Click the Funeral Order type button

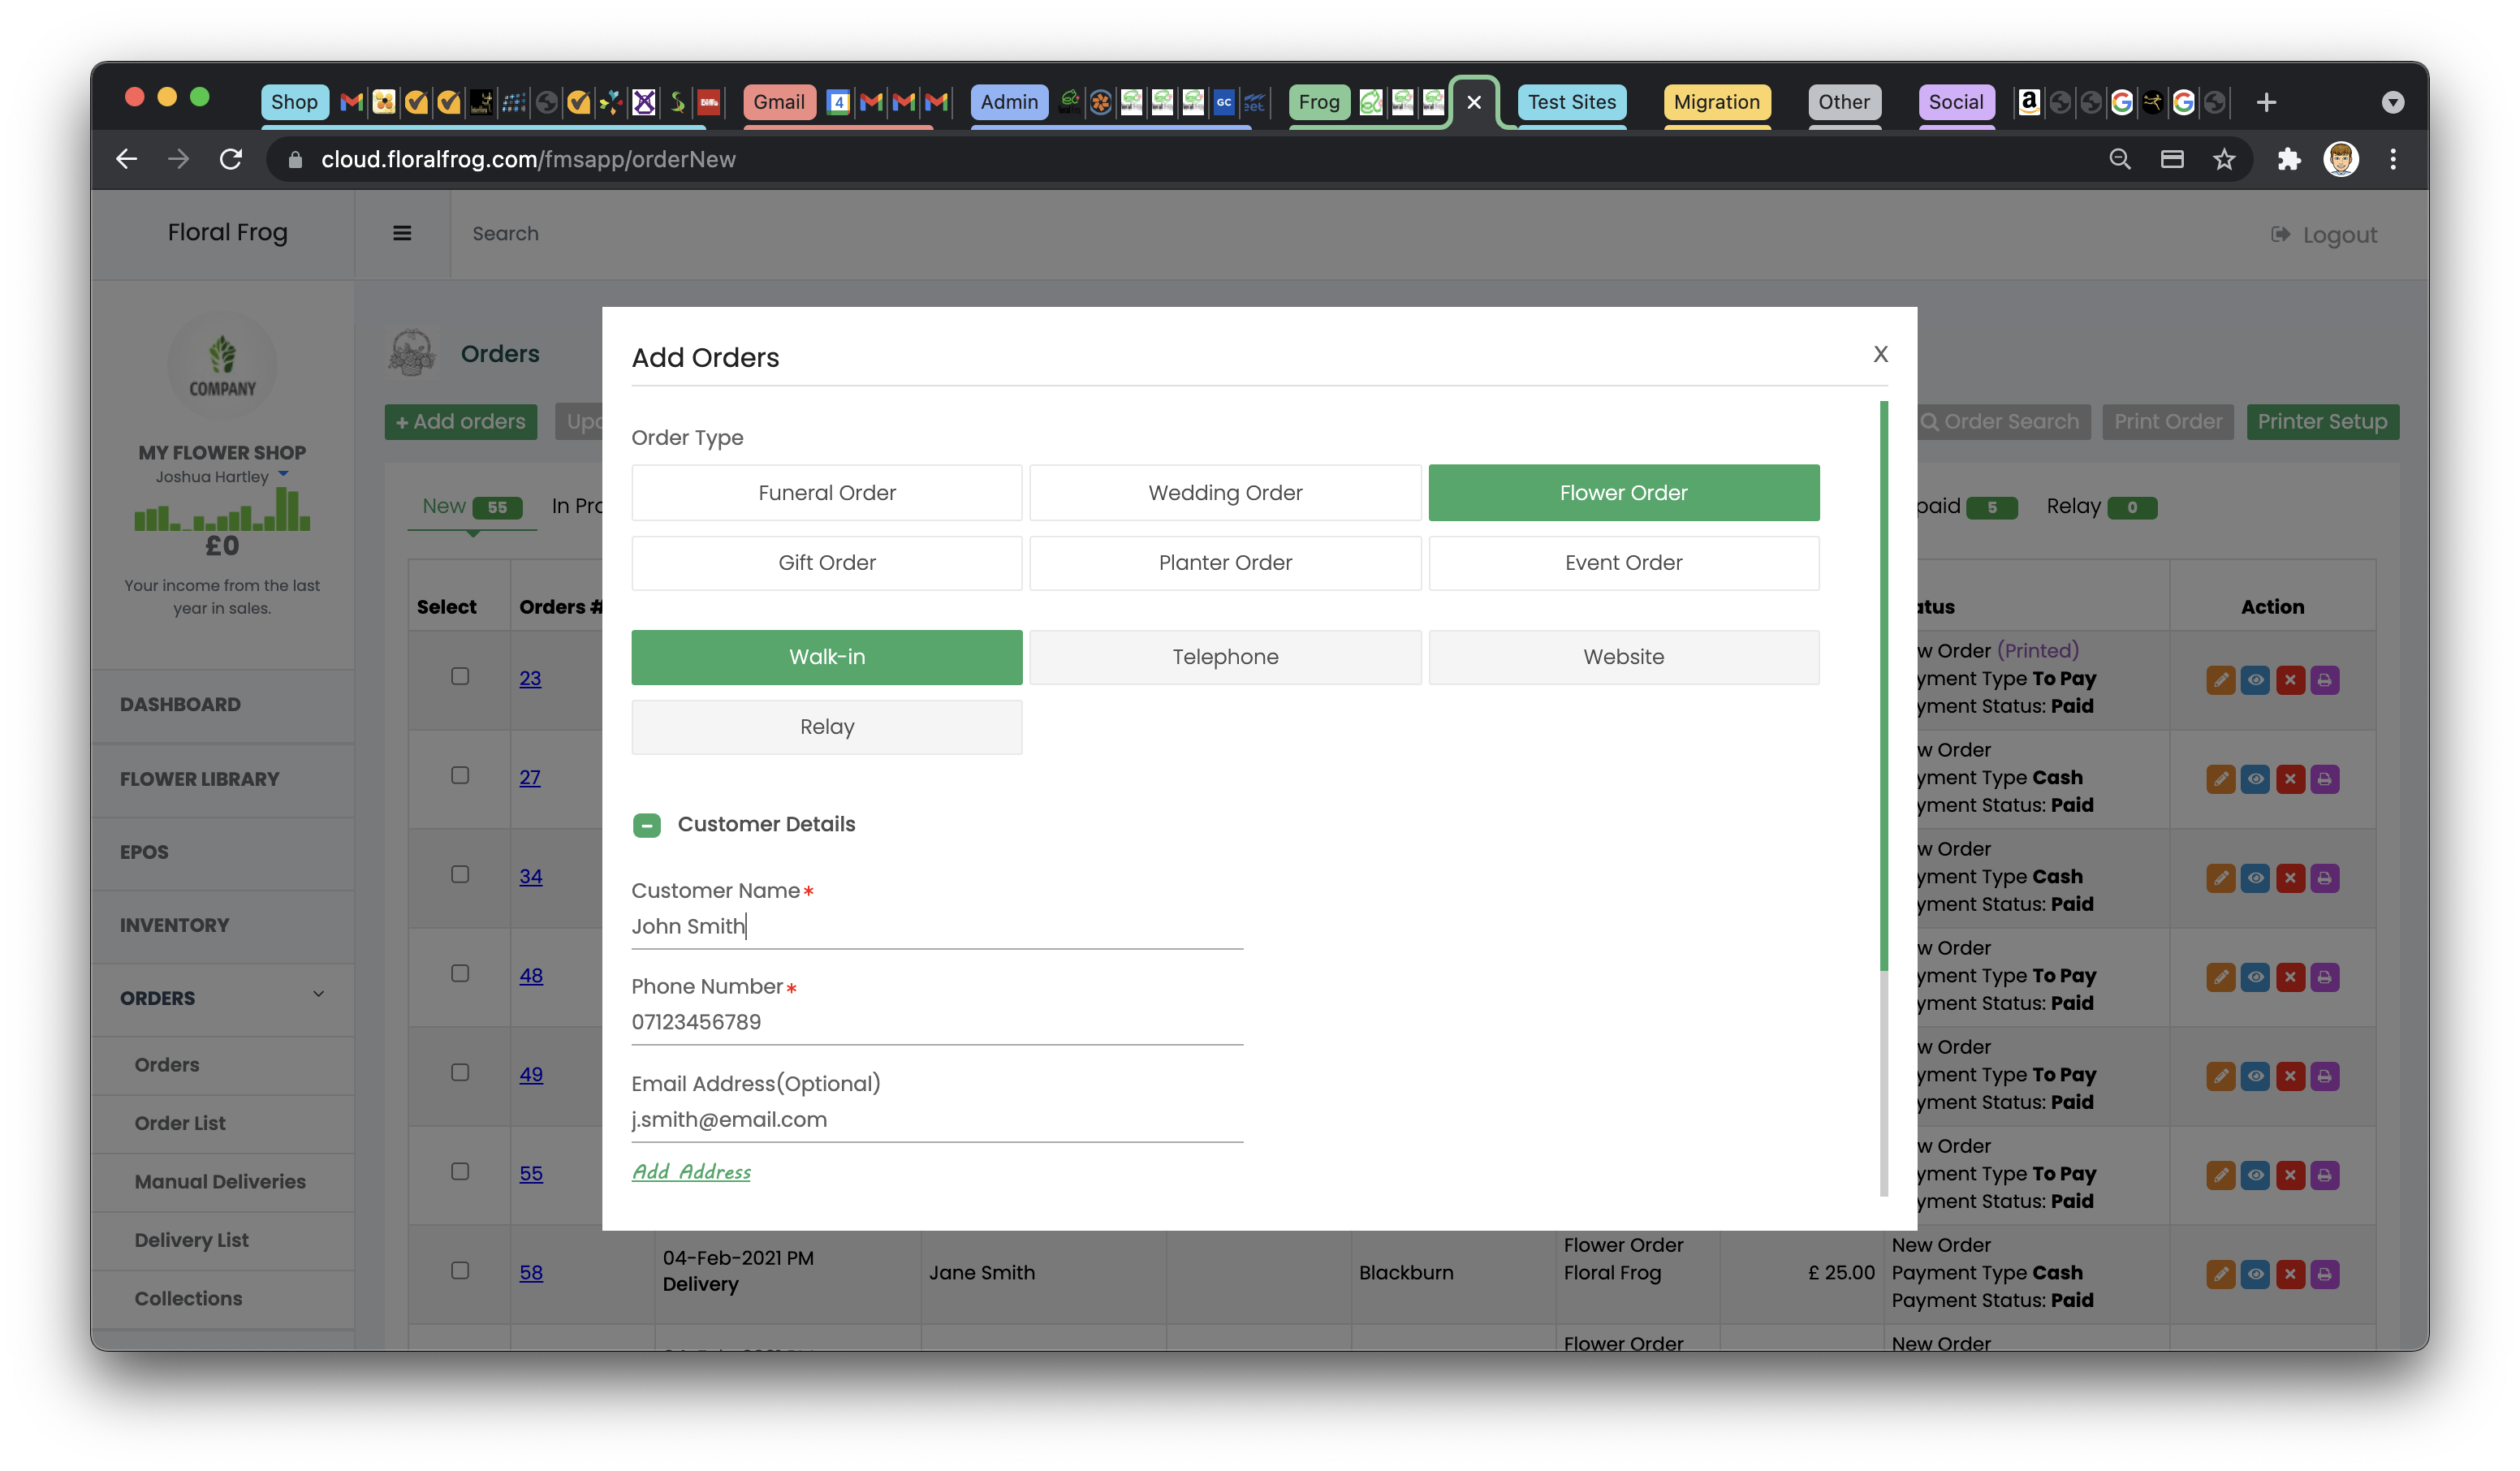[x=826, y=492]
